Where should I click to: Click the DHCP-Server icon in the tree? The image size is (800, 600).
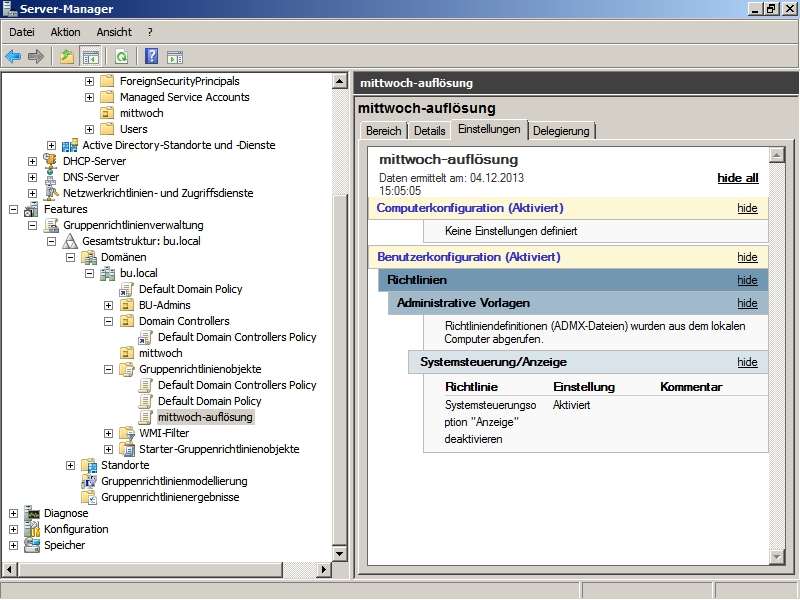[x=51, y=161]
